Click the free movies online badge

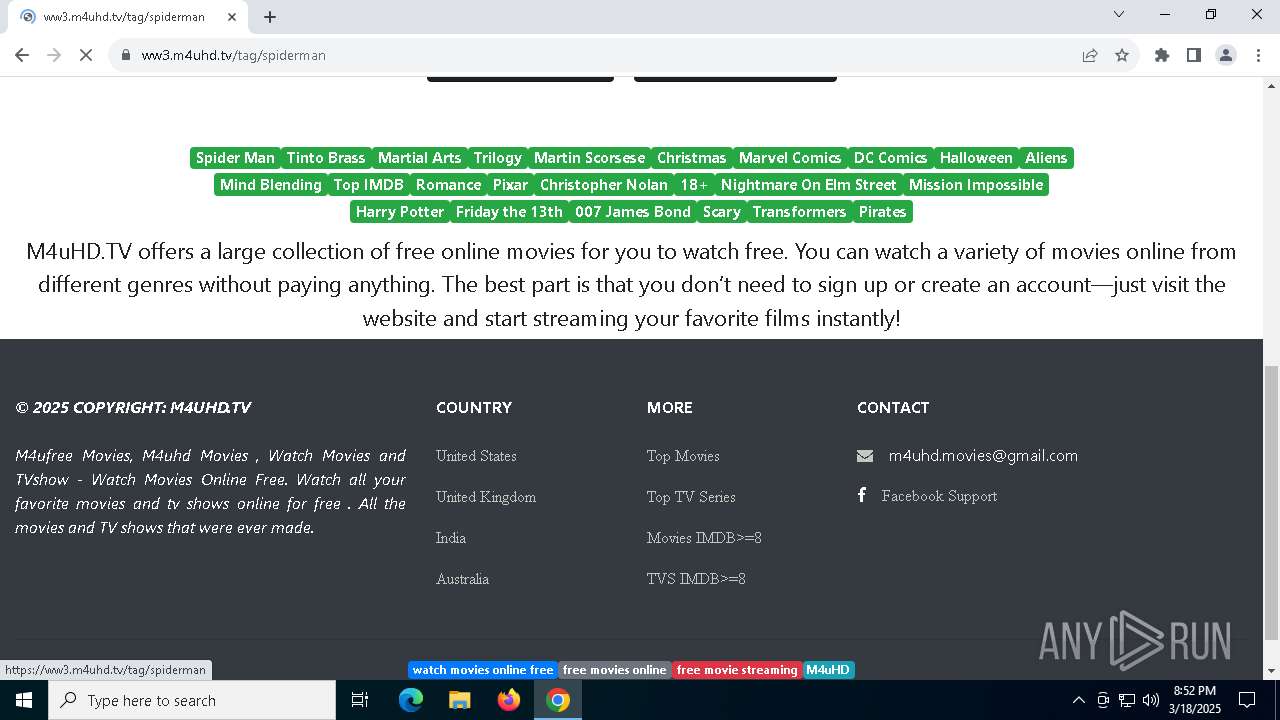coord(614,670)
